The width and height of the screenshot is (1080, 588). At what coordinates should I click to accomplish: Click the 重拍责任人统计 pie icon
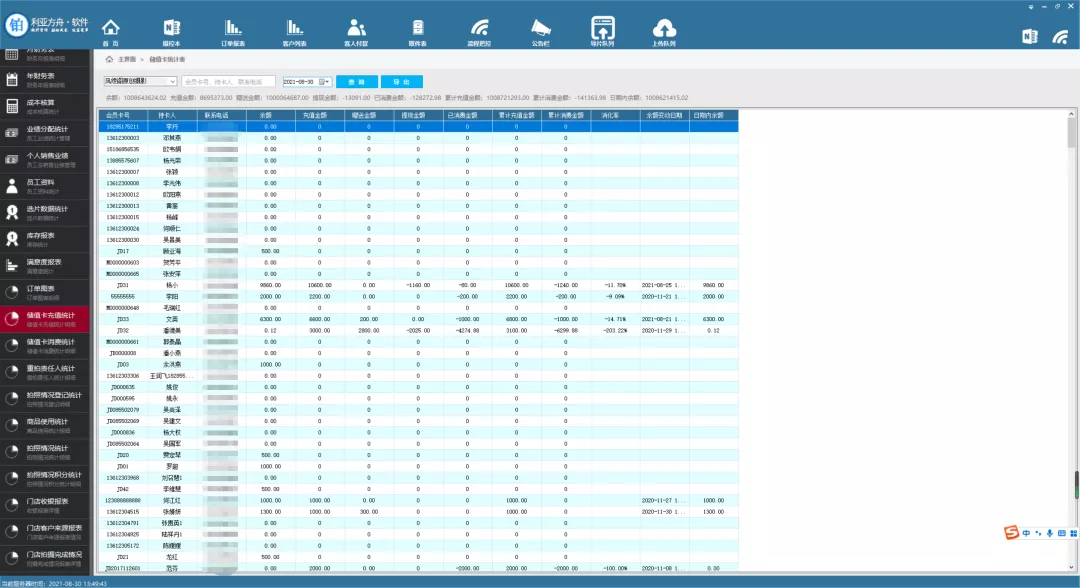pos(12,372)
